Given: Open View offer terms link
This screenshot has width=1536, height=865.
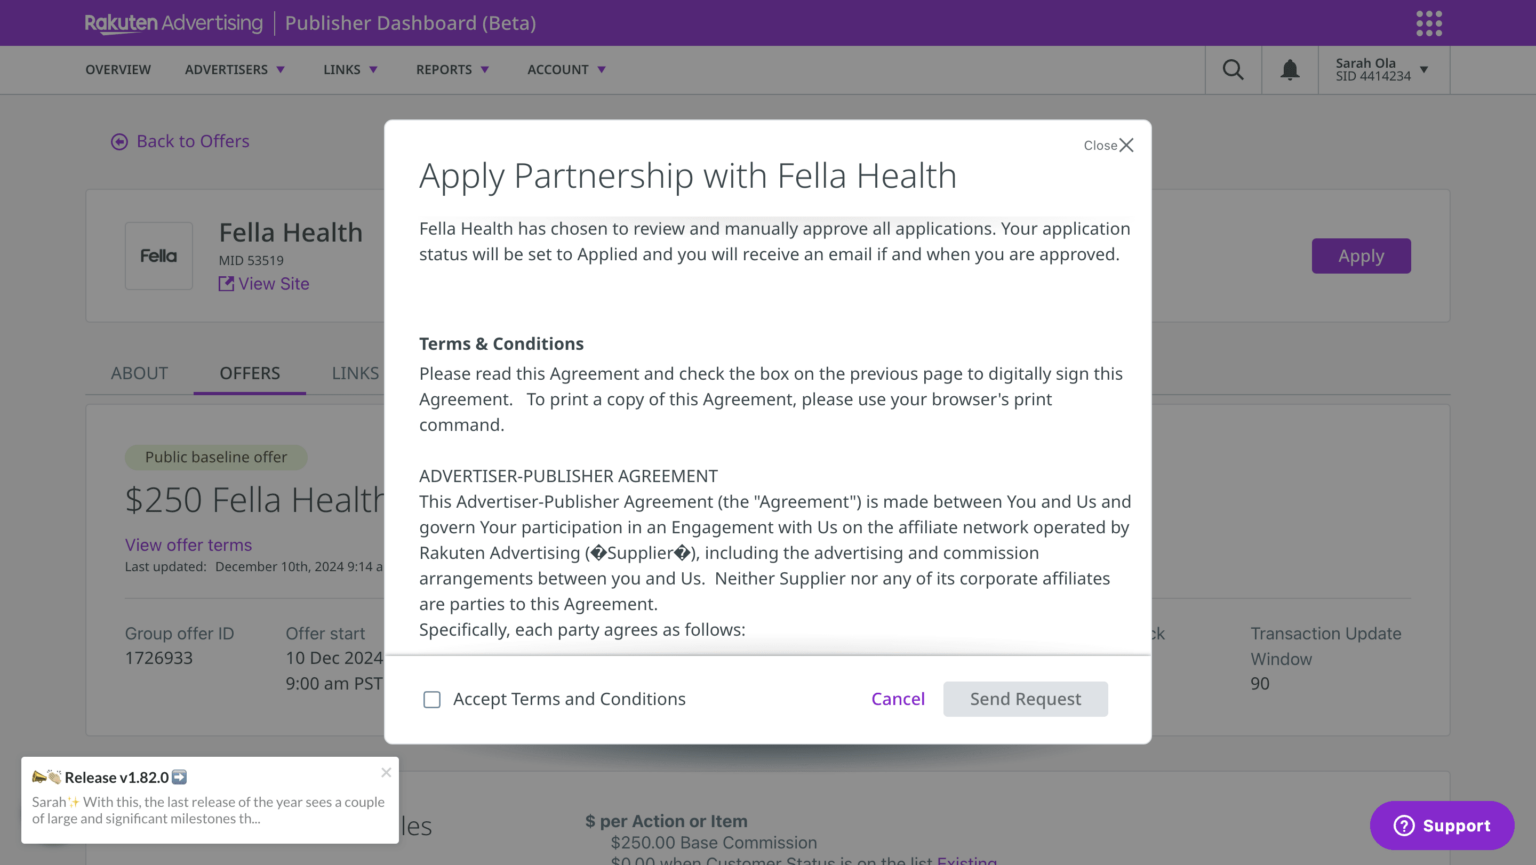Looking at the screenshot, I should click(188, 545).
